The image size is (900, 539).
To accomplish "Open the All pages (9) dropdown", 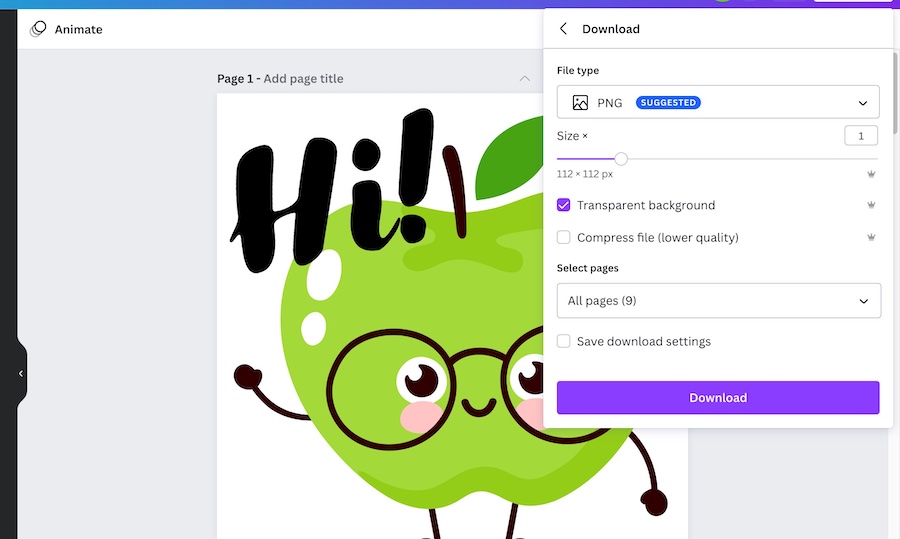I will click(x=719, y=301).
